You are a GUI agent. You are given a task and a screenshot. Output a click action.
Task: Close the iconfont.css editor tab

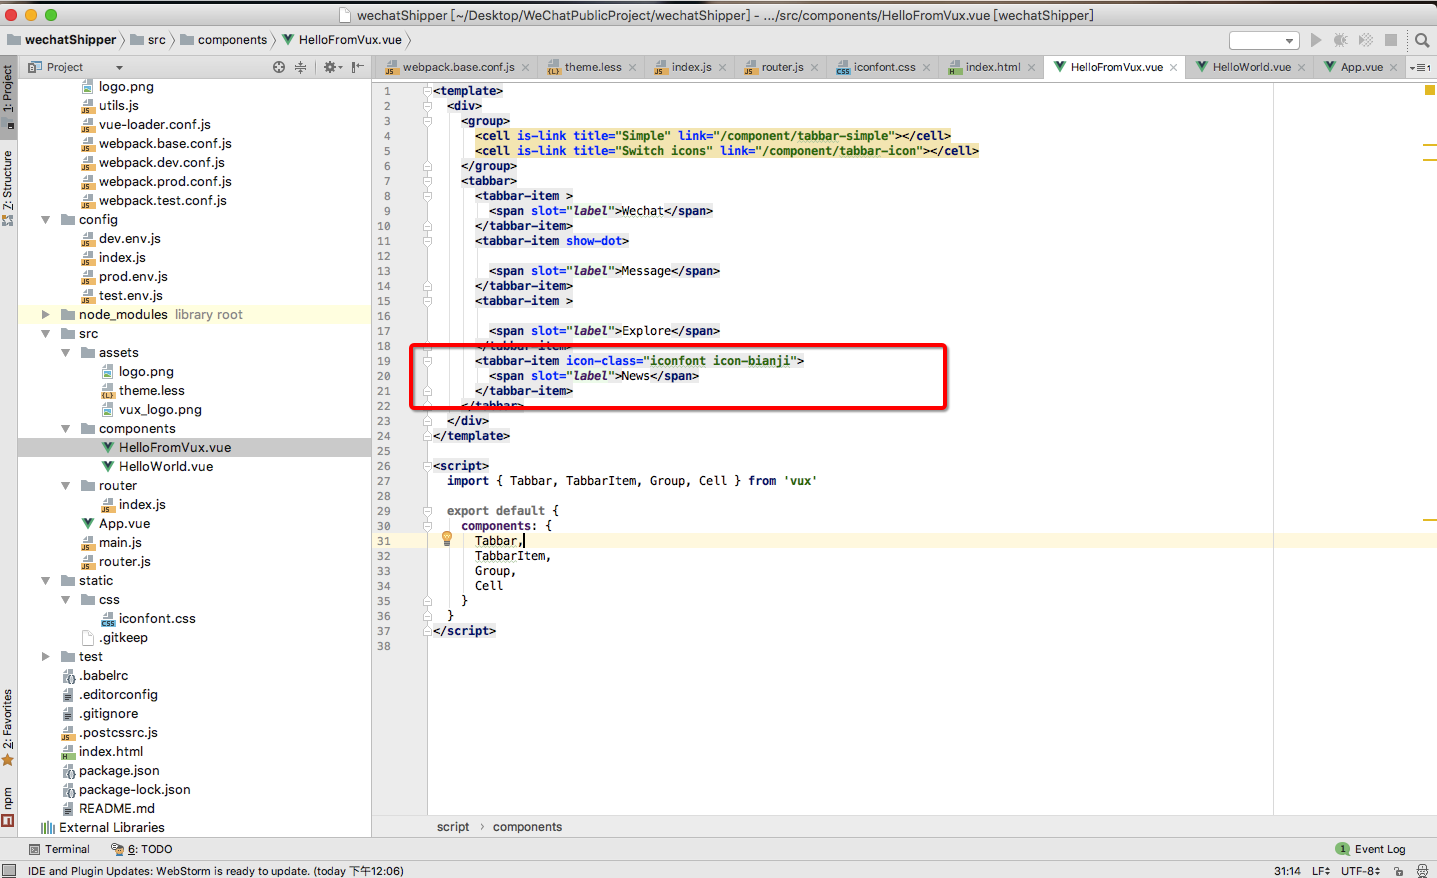926,68
